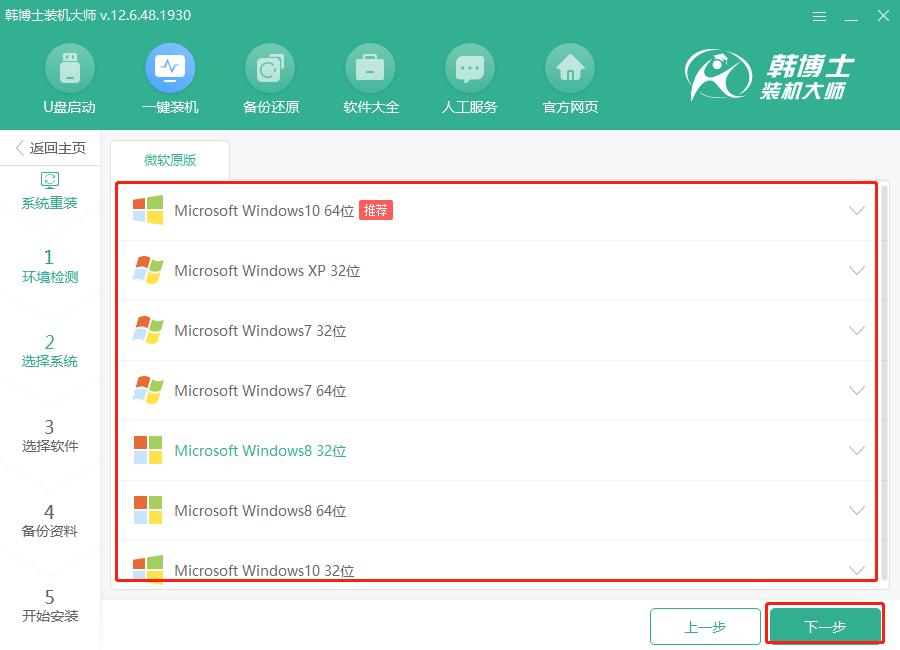Screen dimensions: 900x650
Task: Expand Microsoft Windows XP 32位 entry
Action: click(856, 271)
